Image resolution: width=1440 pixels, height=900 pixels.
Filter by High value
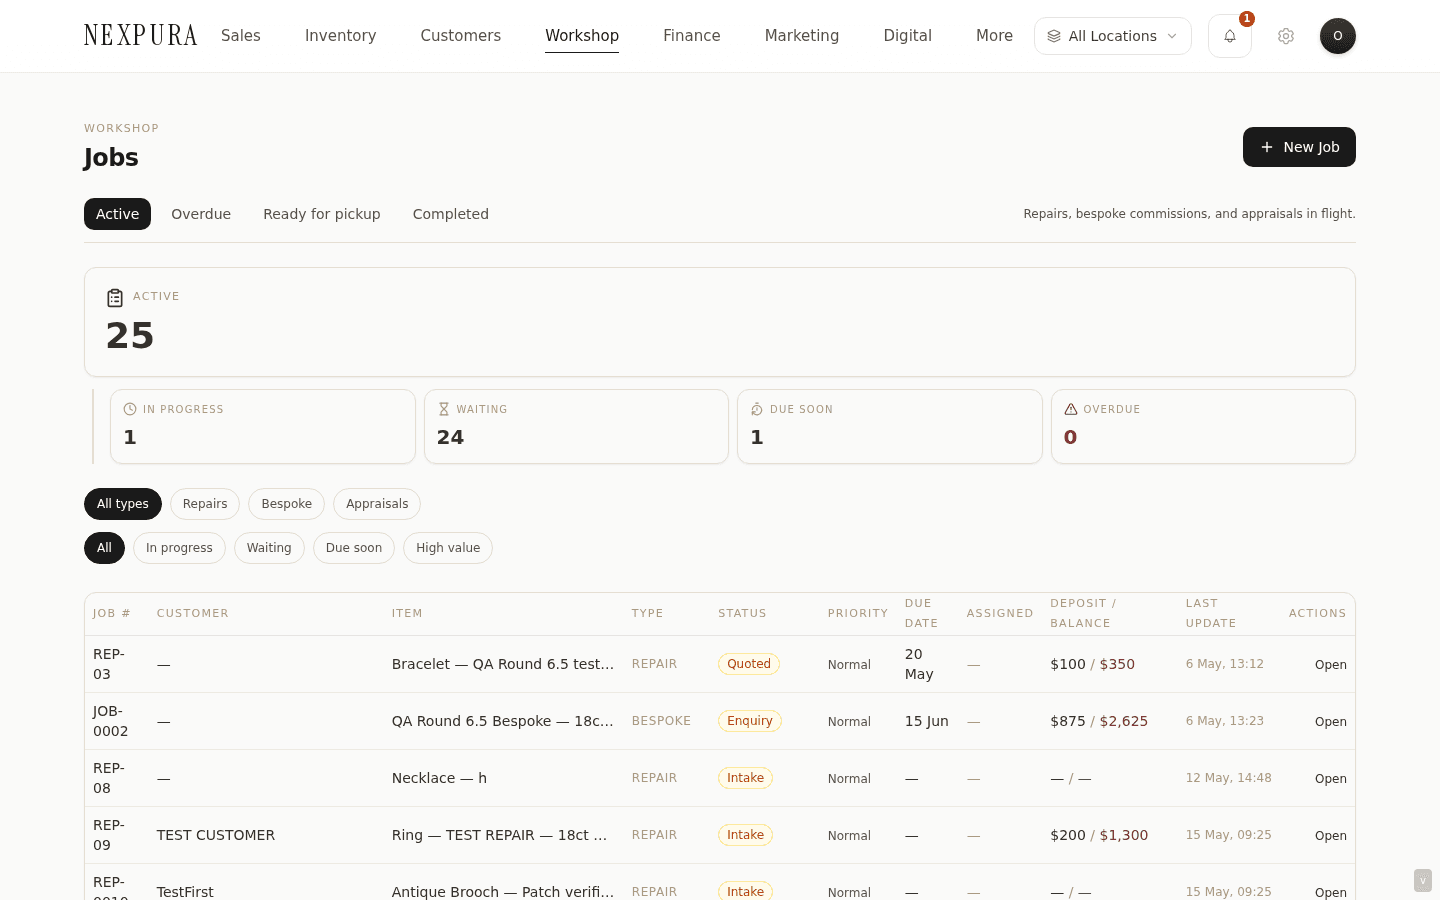tap(448, 548)
